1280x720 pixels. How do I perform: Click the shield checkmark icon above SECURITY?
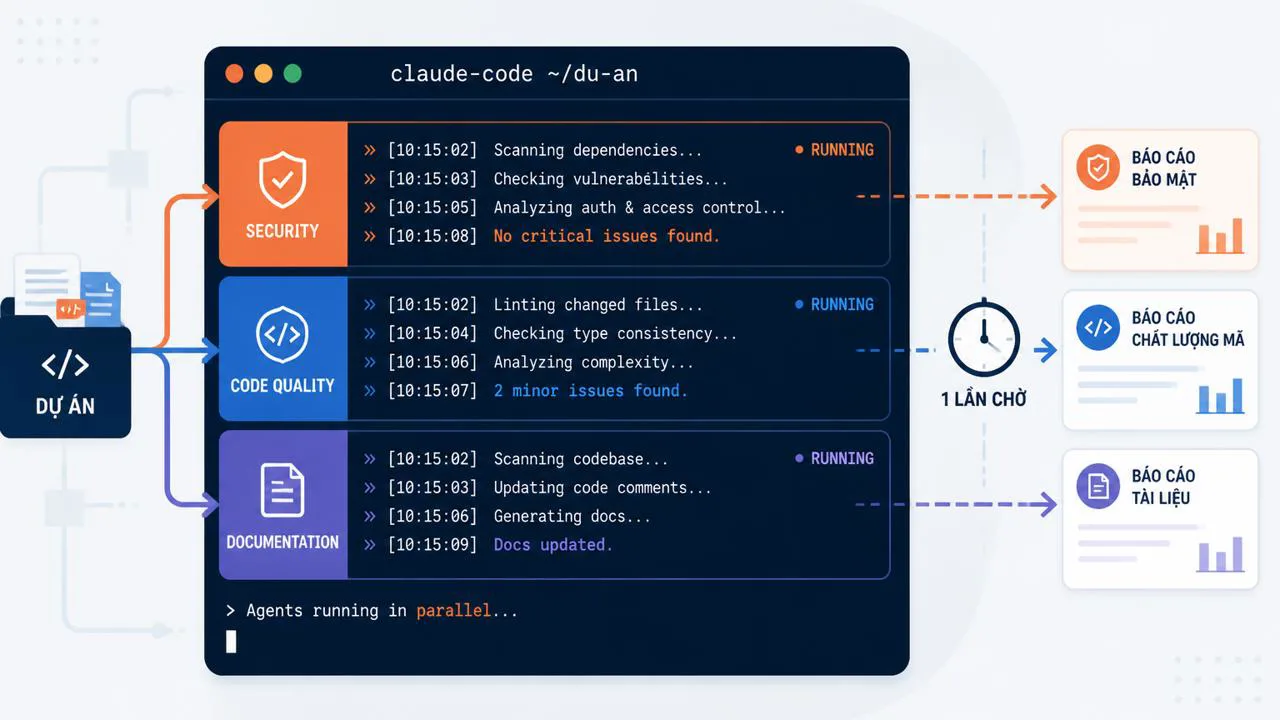pos(282,179)
